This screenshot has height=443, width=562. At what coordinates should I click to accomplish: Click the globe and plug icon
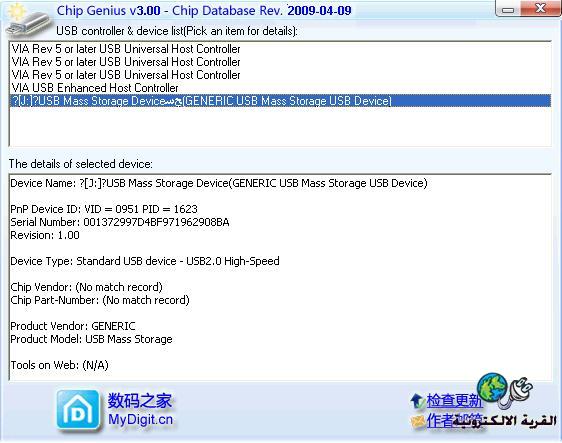(x=504, y=390)
